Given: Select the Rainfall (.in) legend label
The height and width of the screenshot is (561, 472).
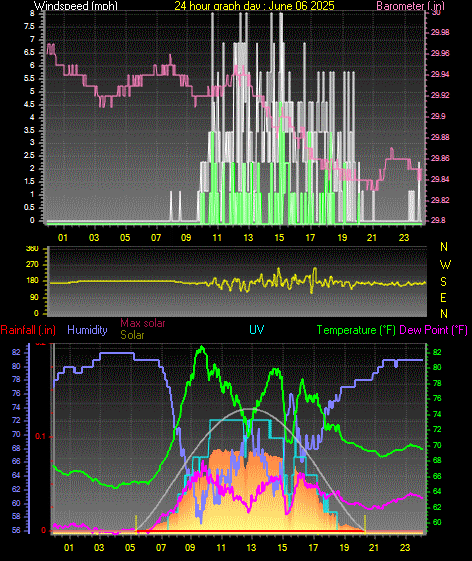Looking at the screenshot, I should point(28,330).
